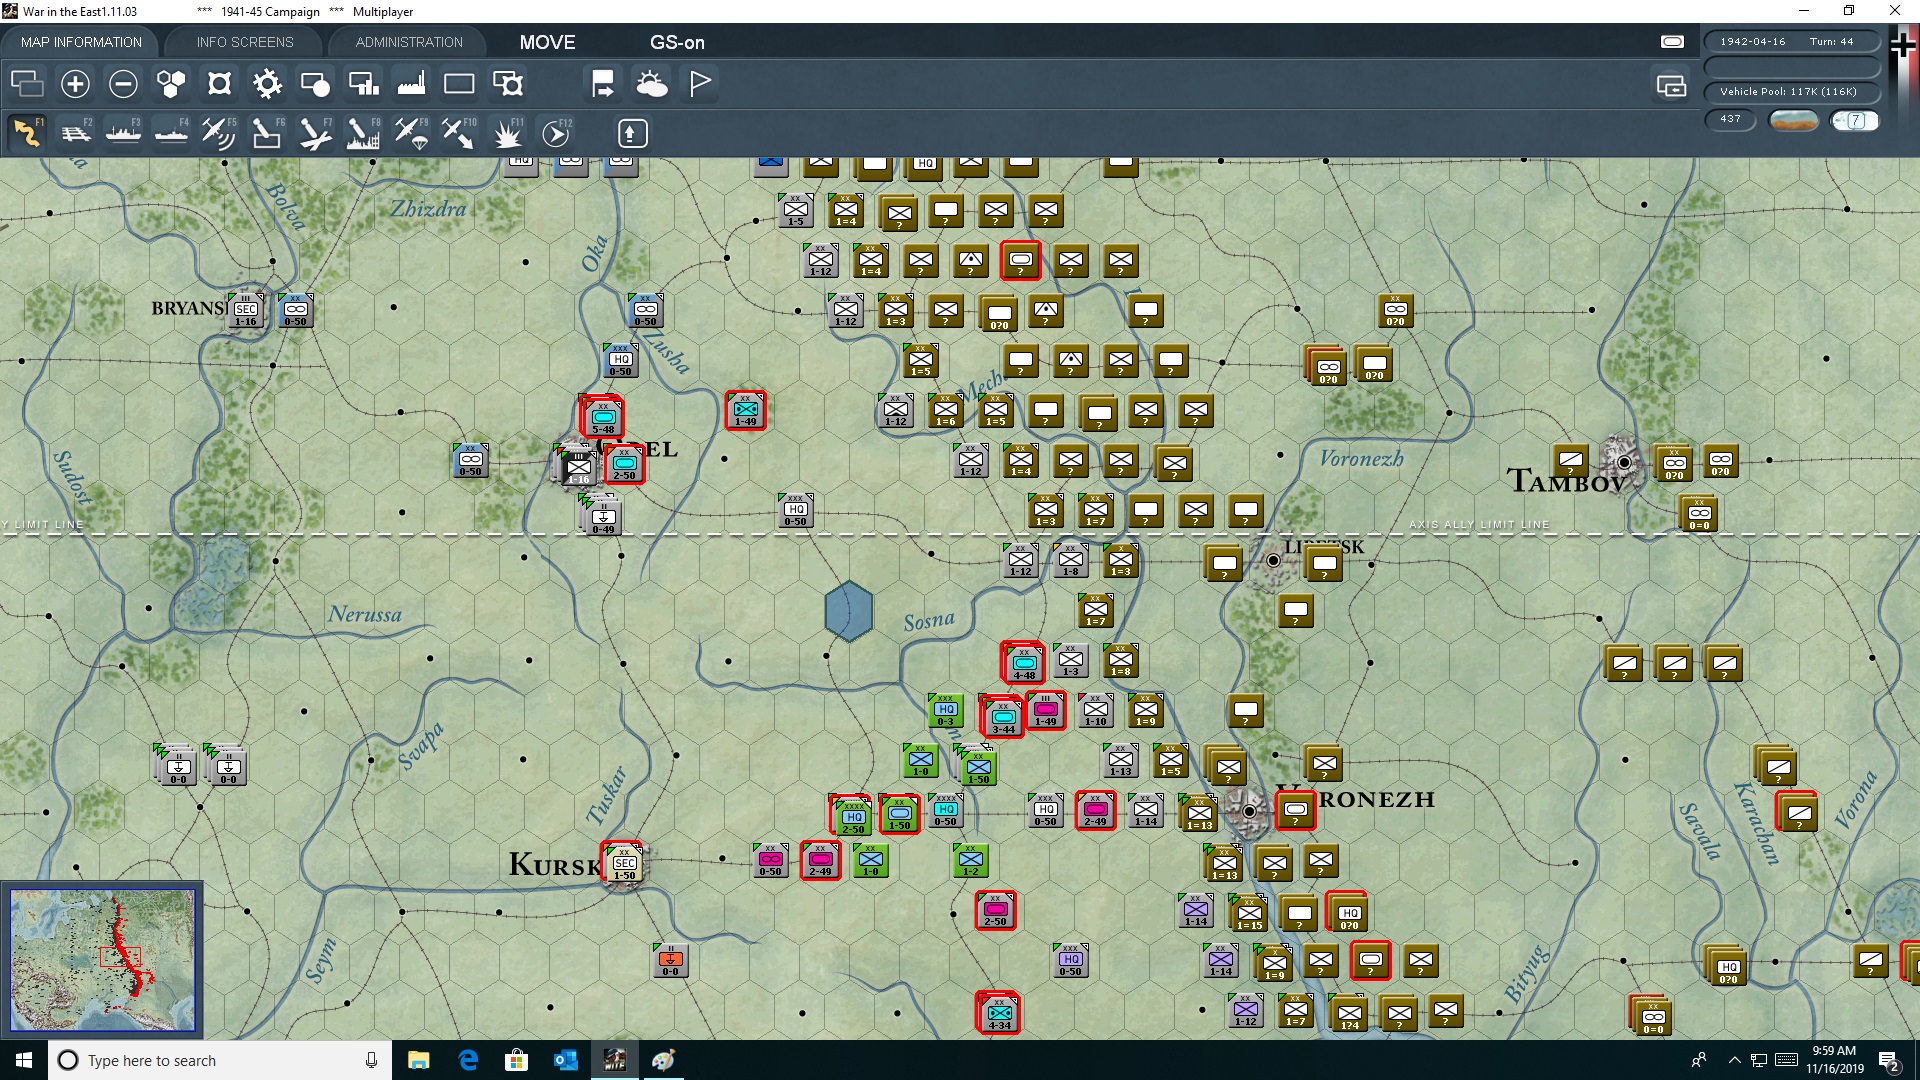Click the pennant flag icon
The image size is (1920, 1080).
tap(700, 84)
